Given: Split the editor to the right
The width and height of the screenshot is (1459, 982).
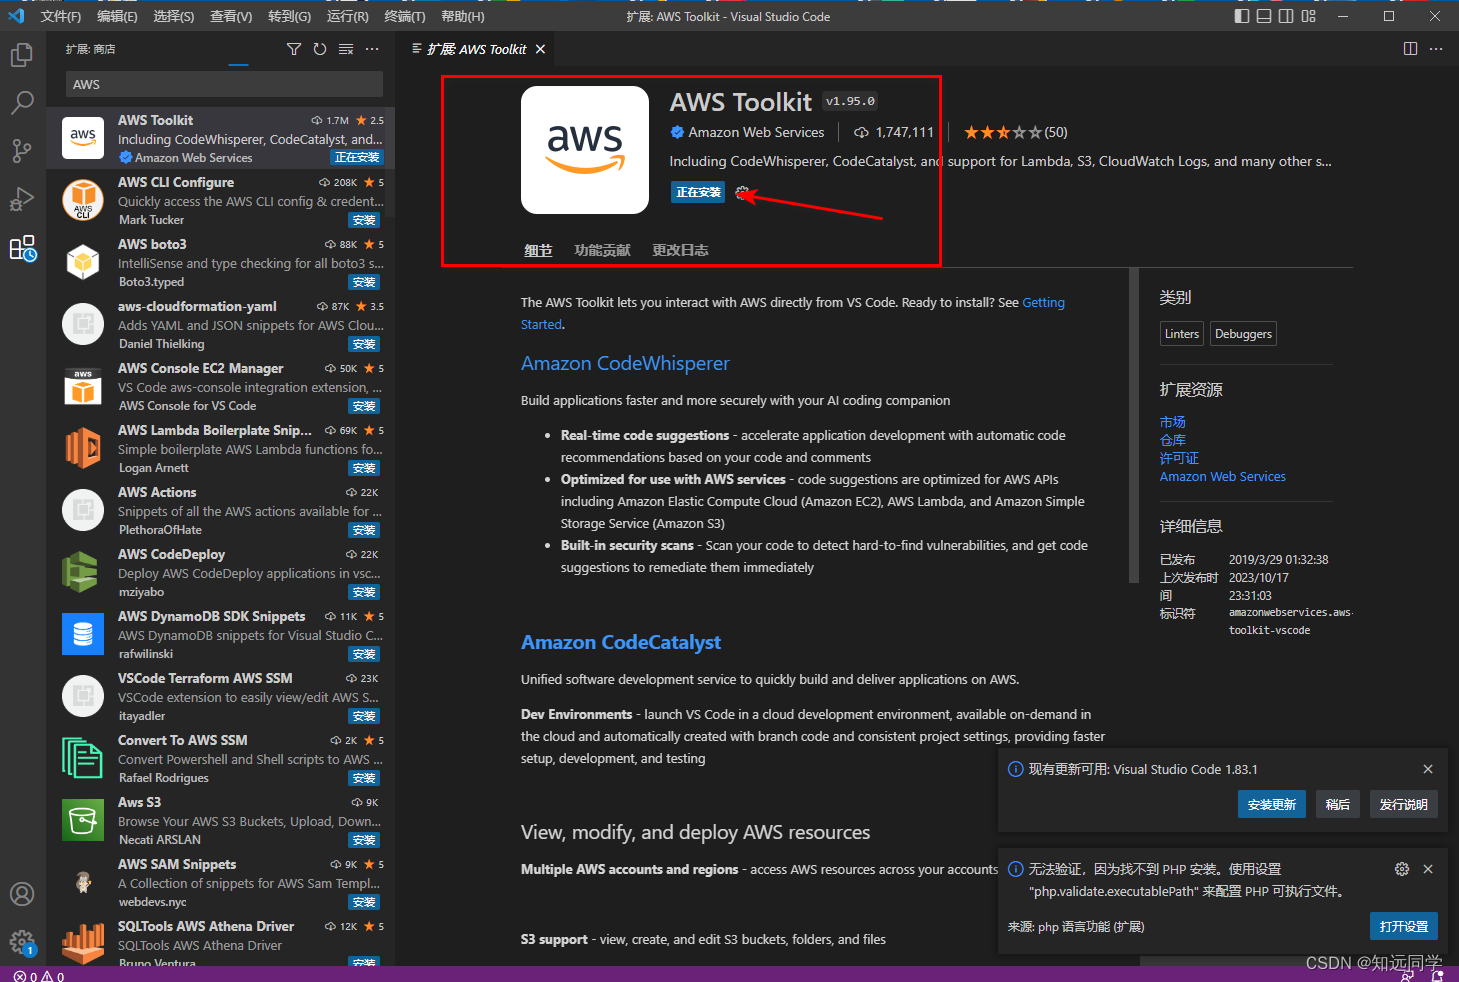Looking at the screenshot, I should 1410,49.
